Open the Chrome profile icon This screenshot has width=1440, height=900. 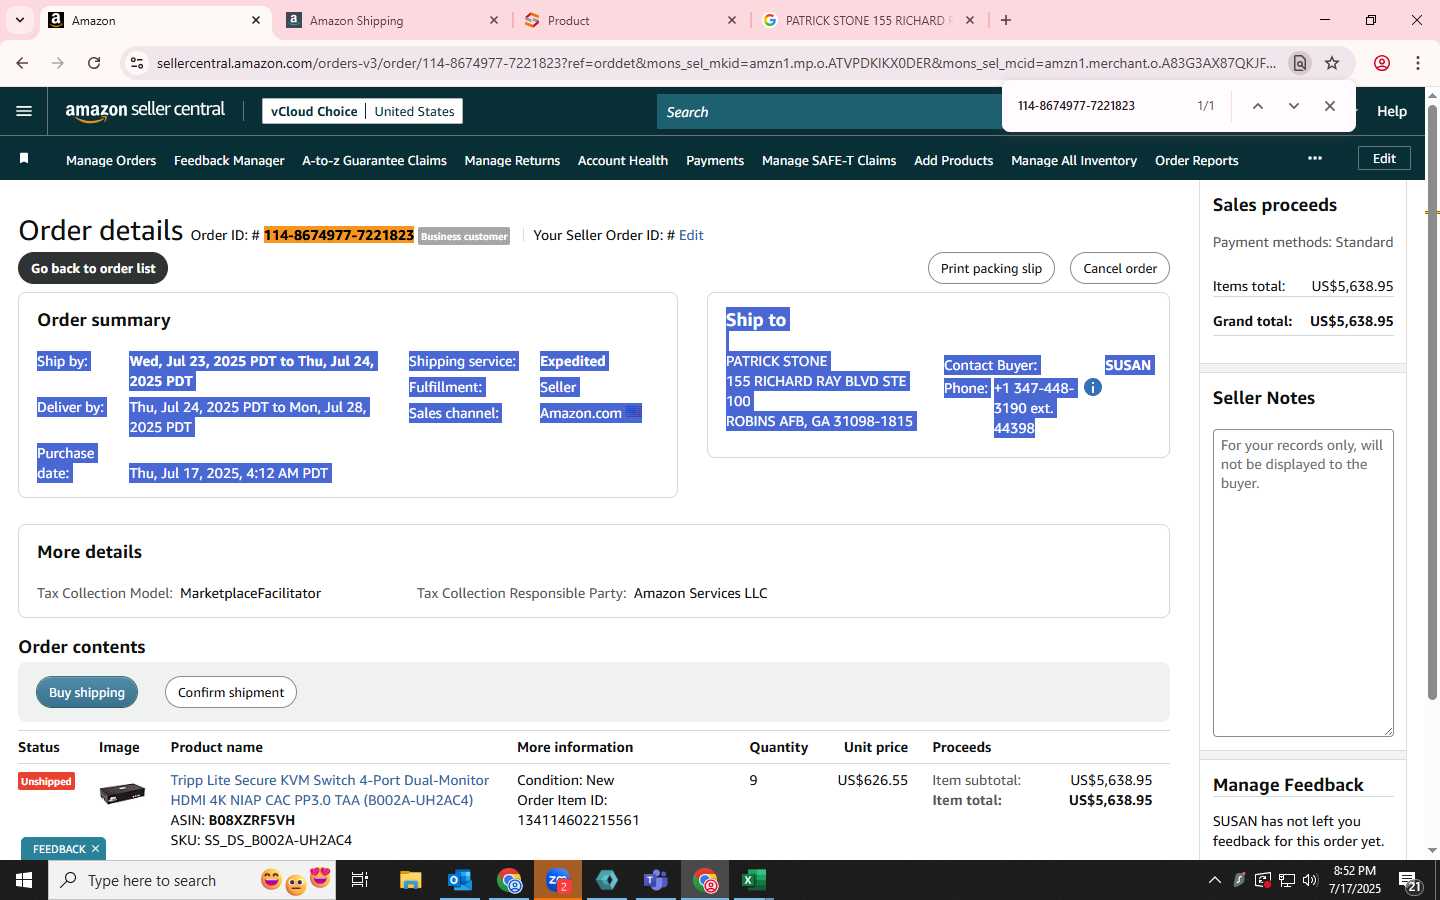pyautogui.click(x=1382, y=63)
